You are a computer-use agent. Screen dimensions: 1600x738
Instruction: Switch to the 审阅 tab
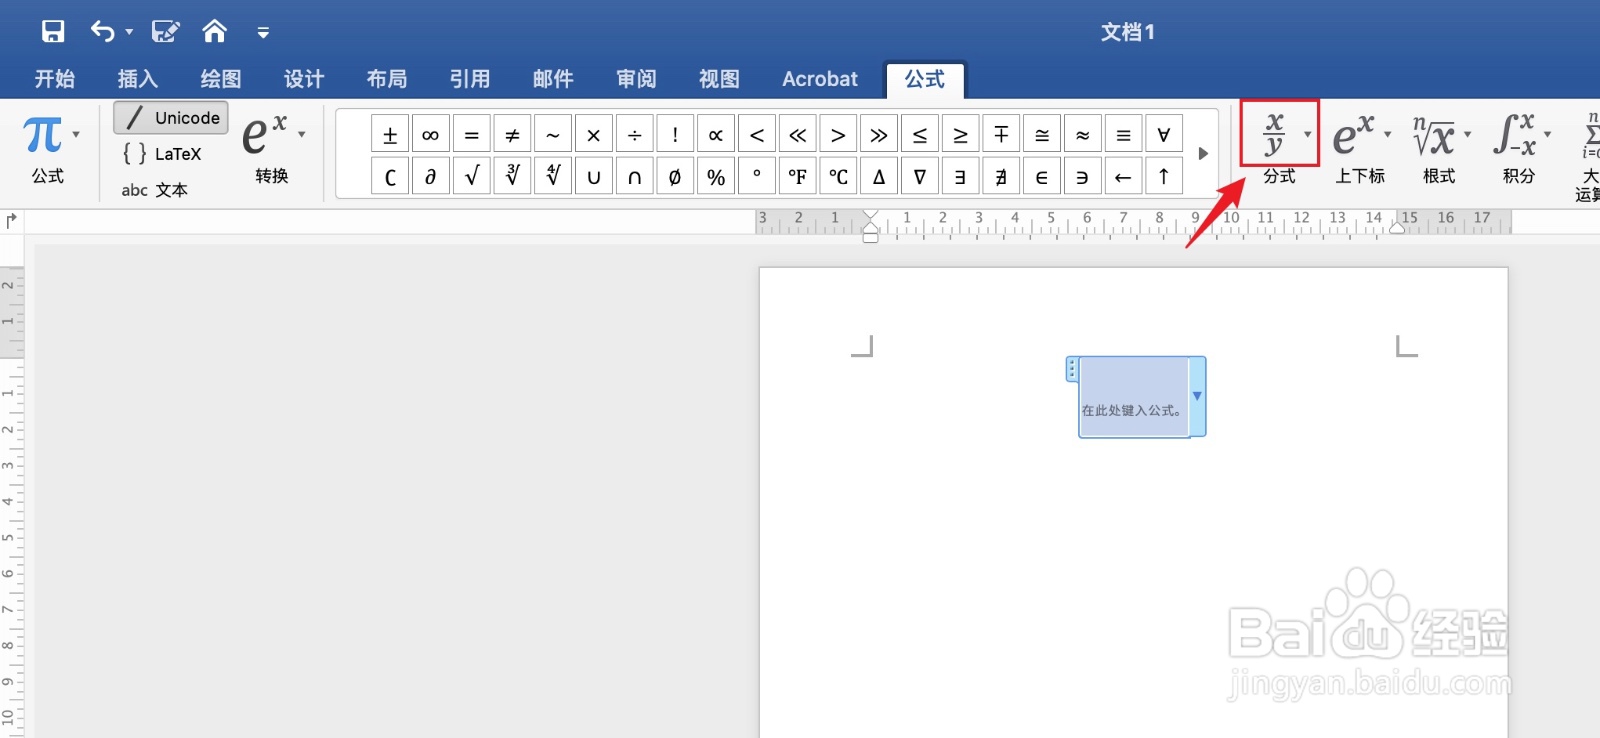click(636, 79)
